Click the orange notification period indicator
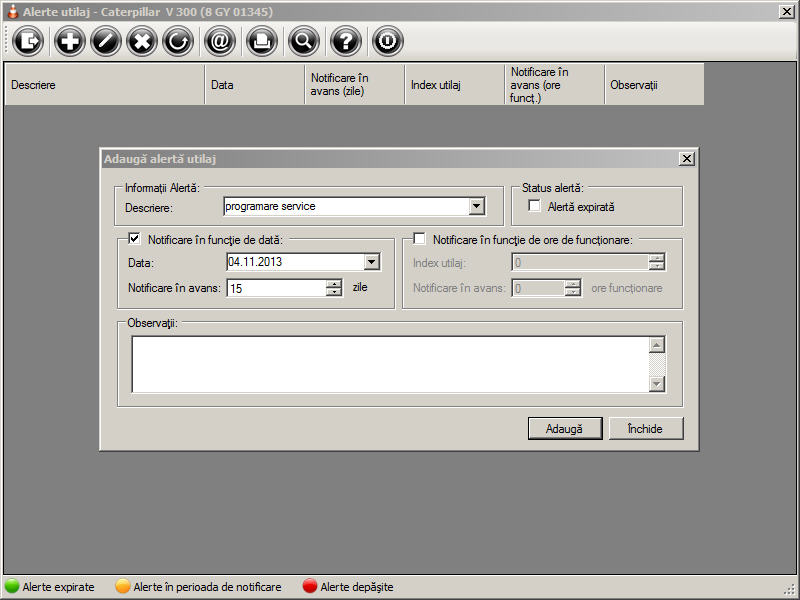 (122, 586)
